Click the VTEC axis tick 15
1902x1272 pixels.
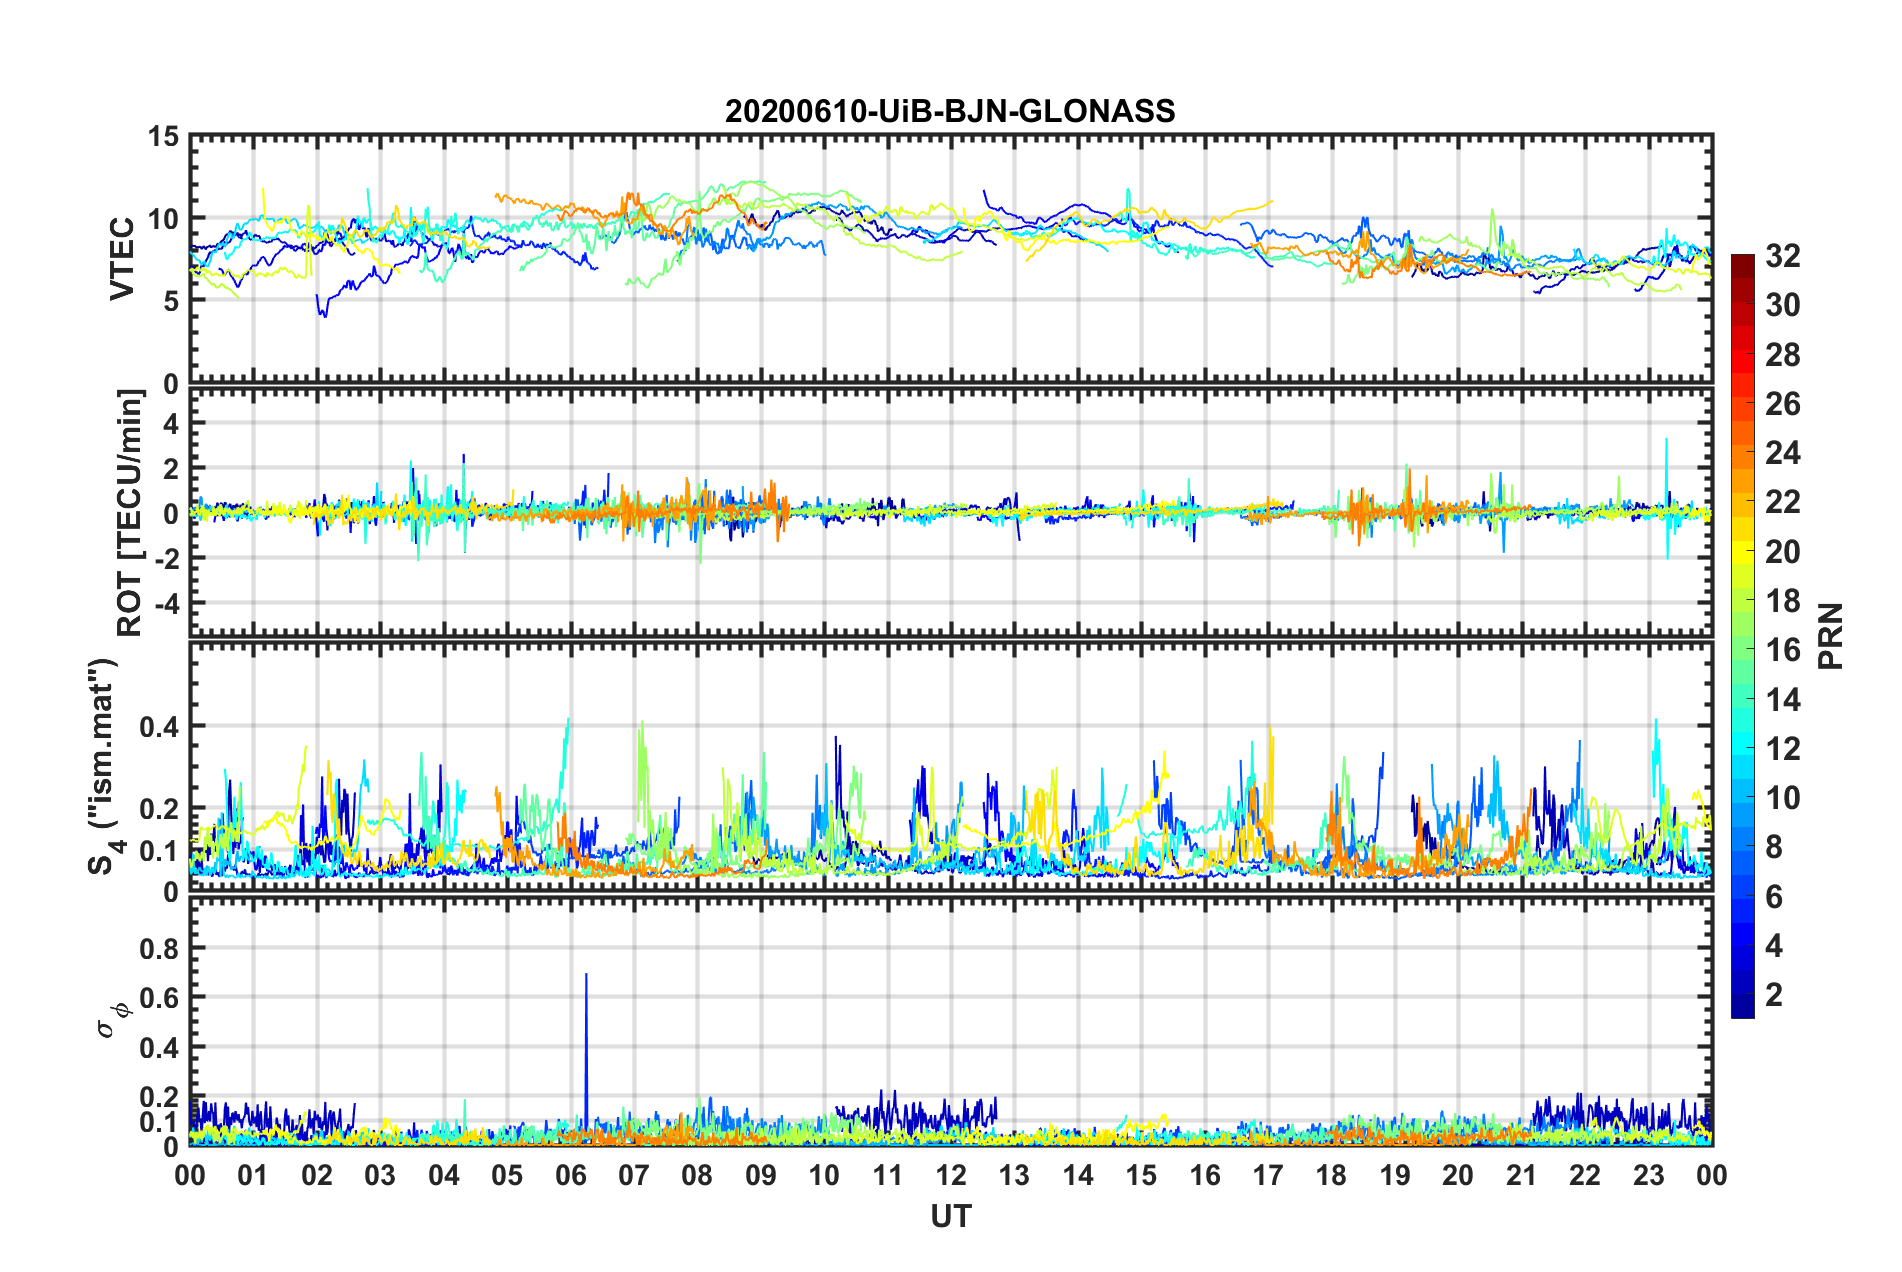click(x=163, y=136)
